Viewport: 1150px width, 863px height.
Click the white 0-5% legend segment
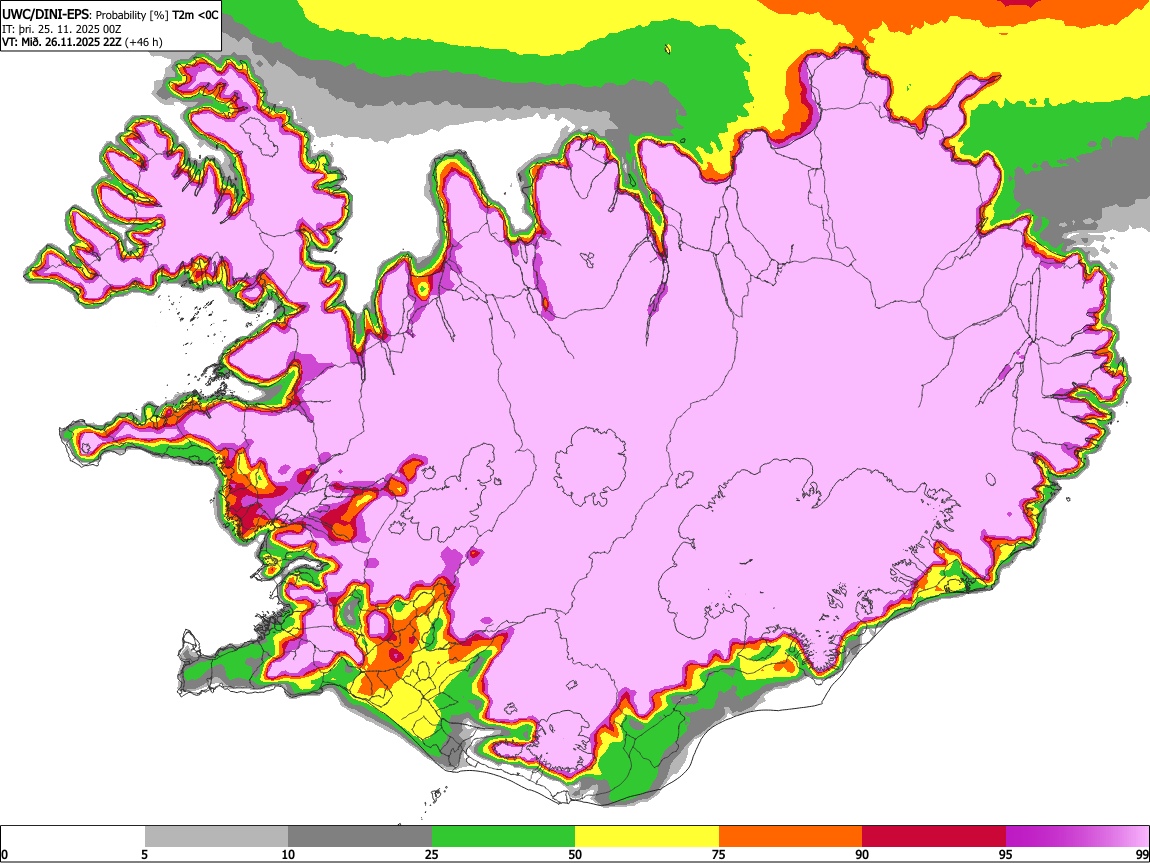pos(73,837)
